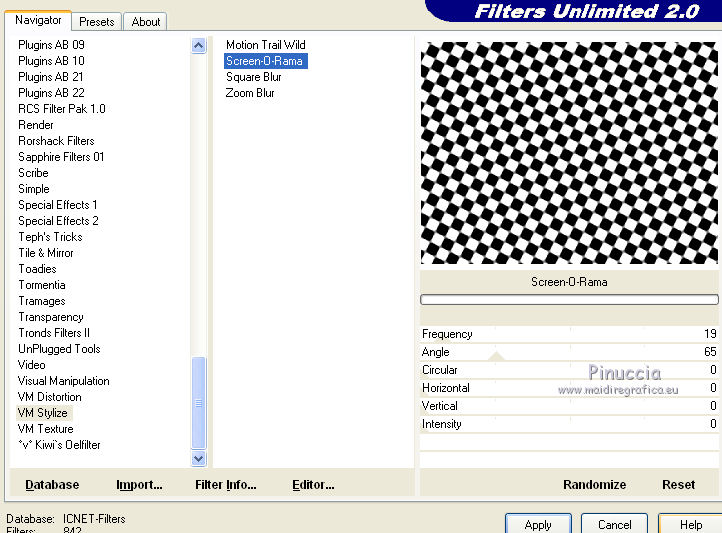The height and width of the screenshot is (533, 722).
Task: Randomize the filter settings
Action: [594, 485]
